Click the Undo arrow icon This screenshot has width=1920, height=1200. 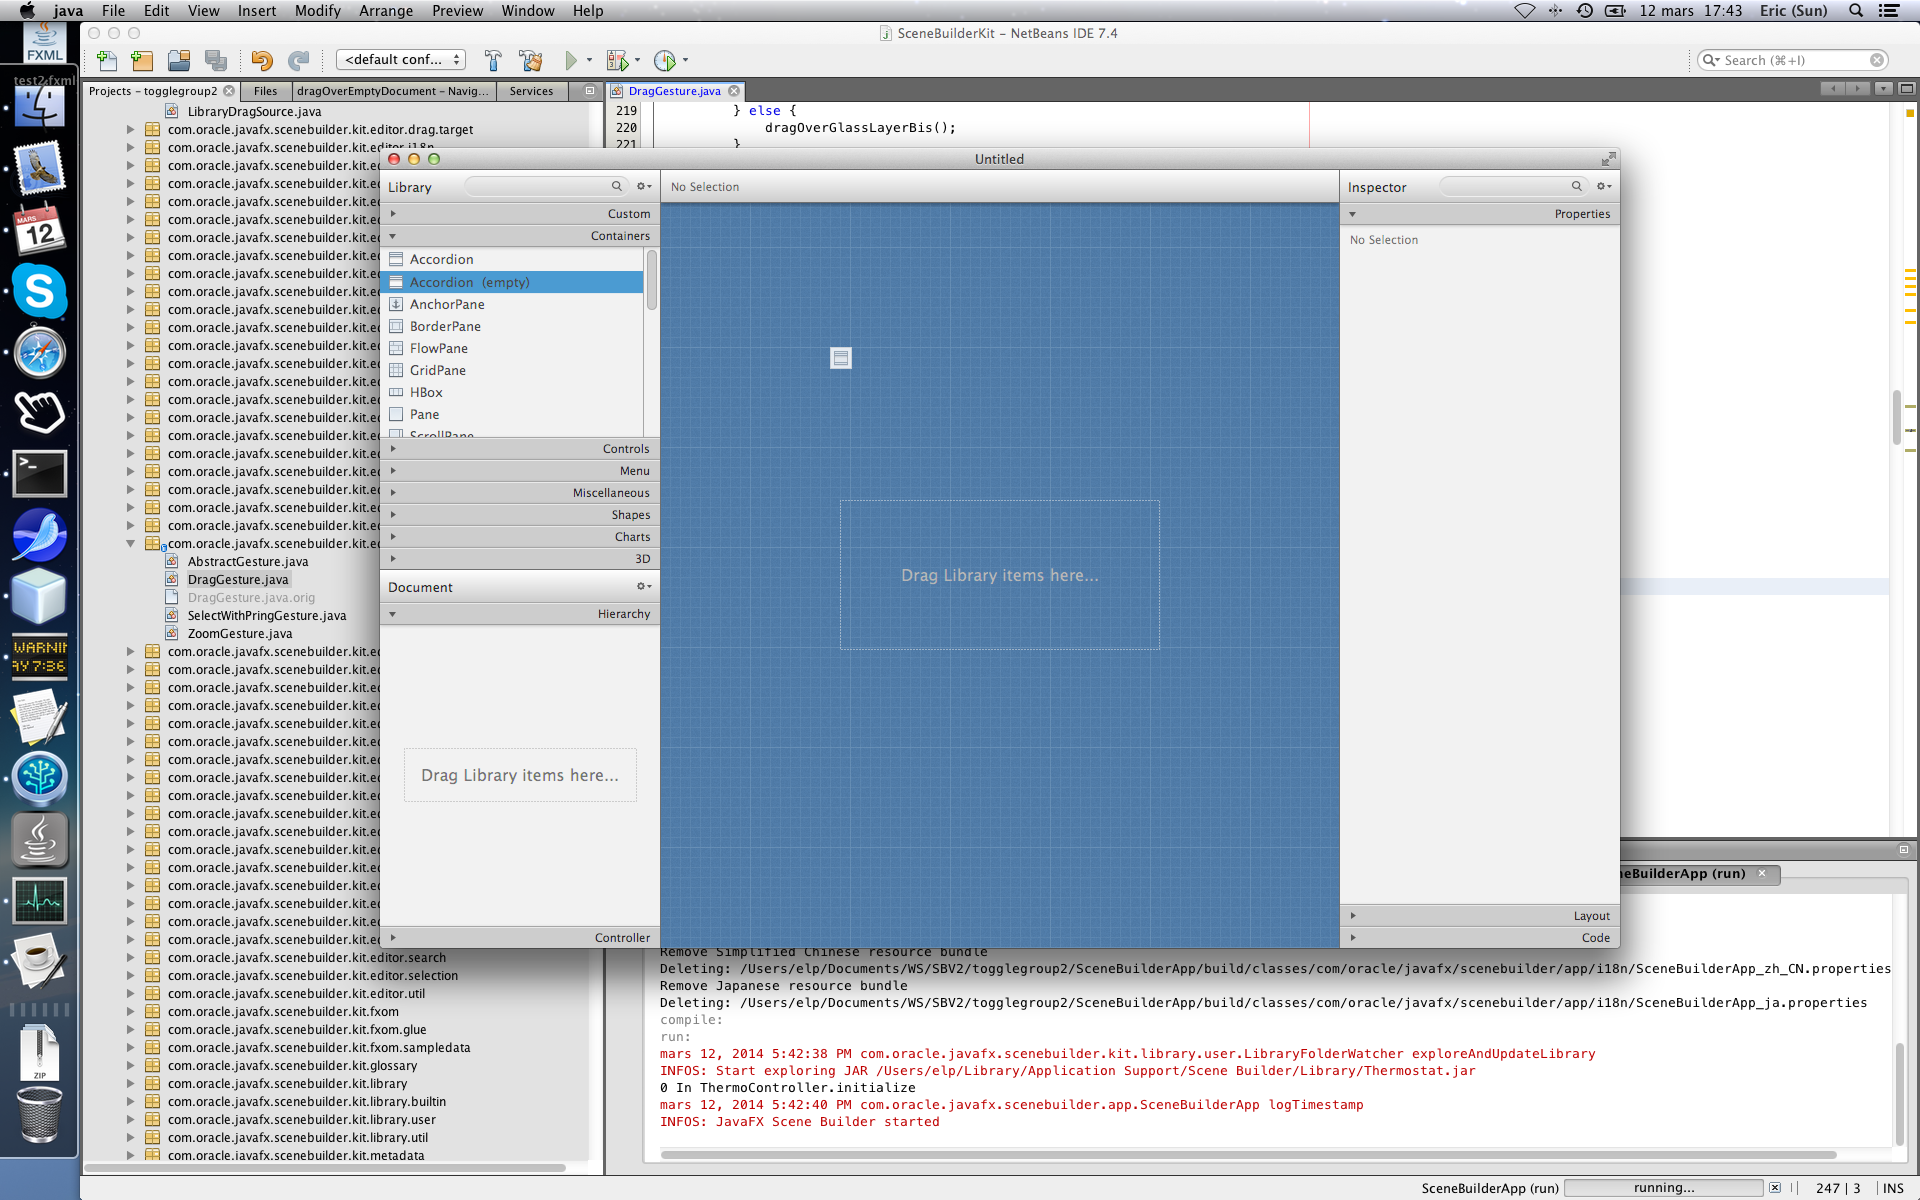pyautogui.click(x=262, y=61)
